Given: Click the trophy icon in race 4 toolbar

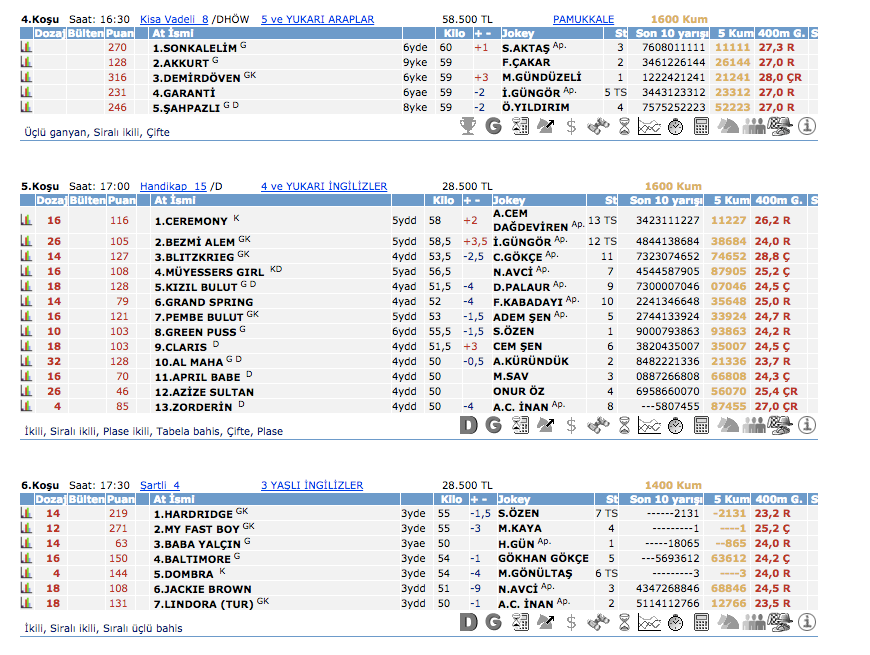Looking at the screenshot, I should pyautogui.click(x=467, y=126).
